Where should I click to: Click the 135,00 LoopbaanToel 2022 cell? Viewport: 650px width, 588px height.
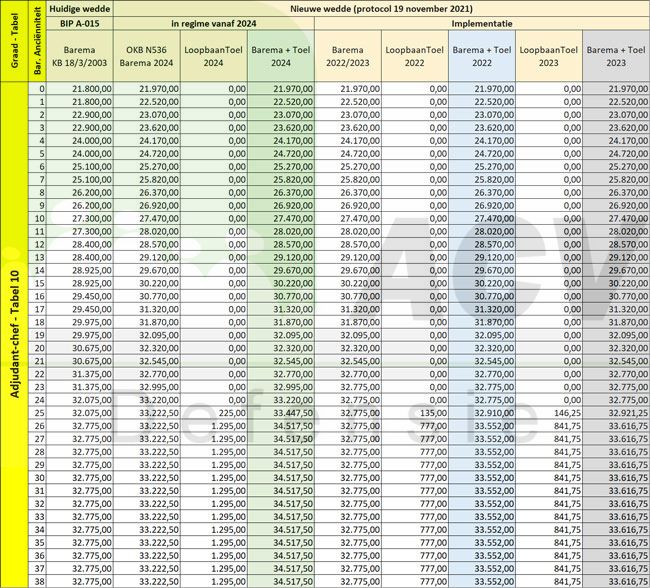click(415, 413)
